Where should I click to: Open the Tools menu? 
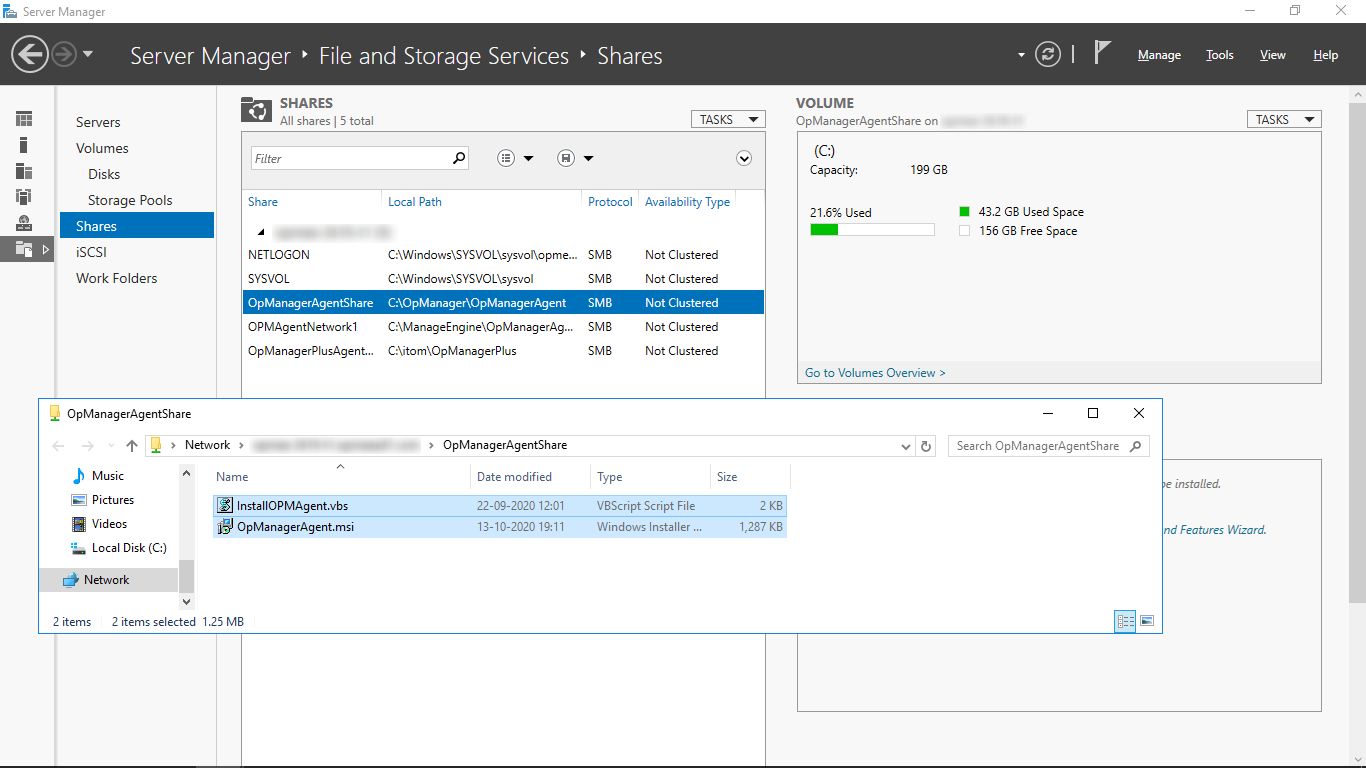(1219, 55)
